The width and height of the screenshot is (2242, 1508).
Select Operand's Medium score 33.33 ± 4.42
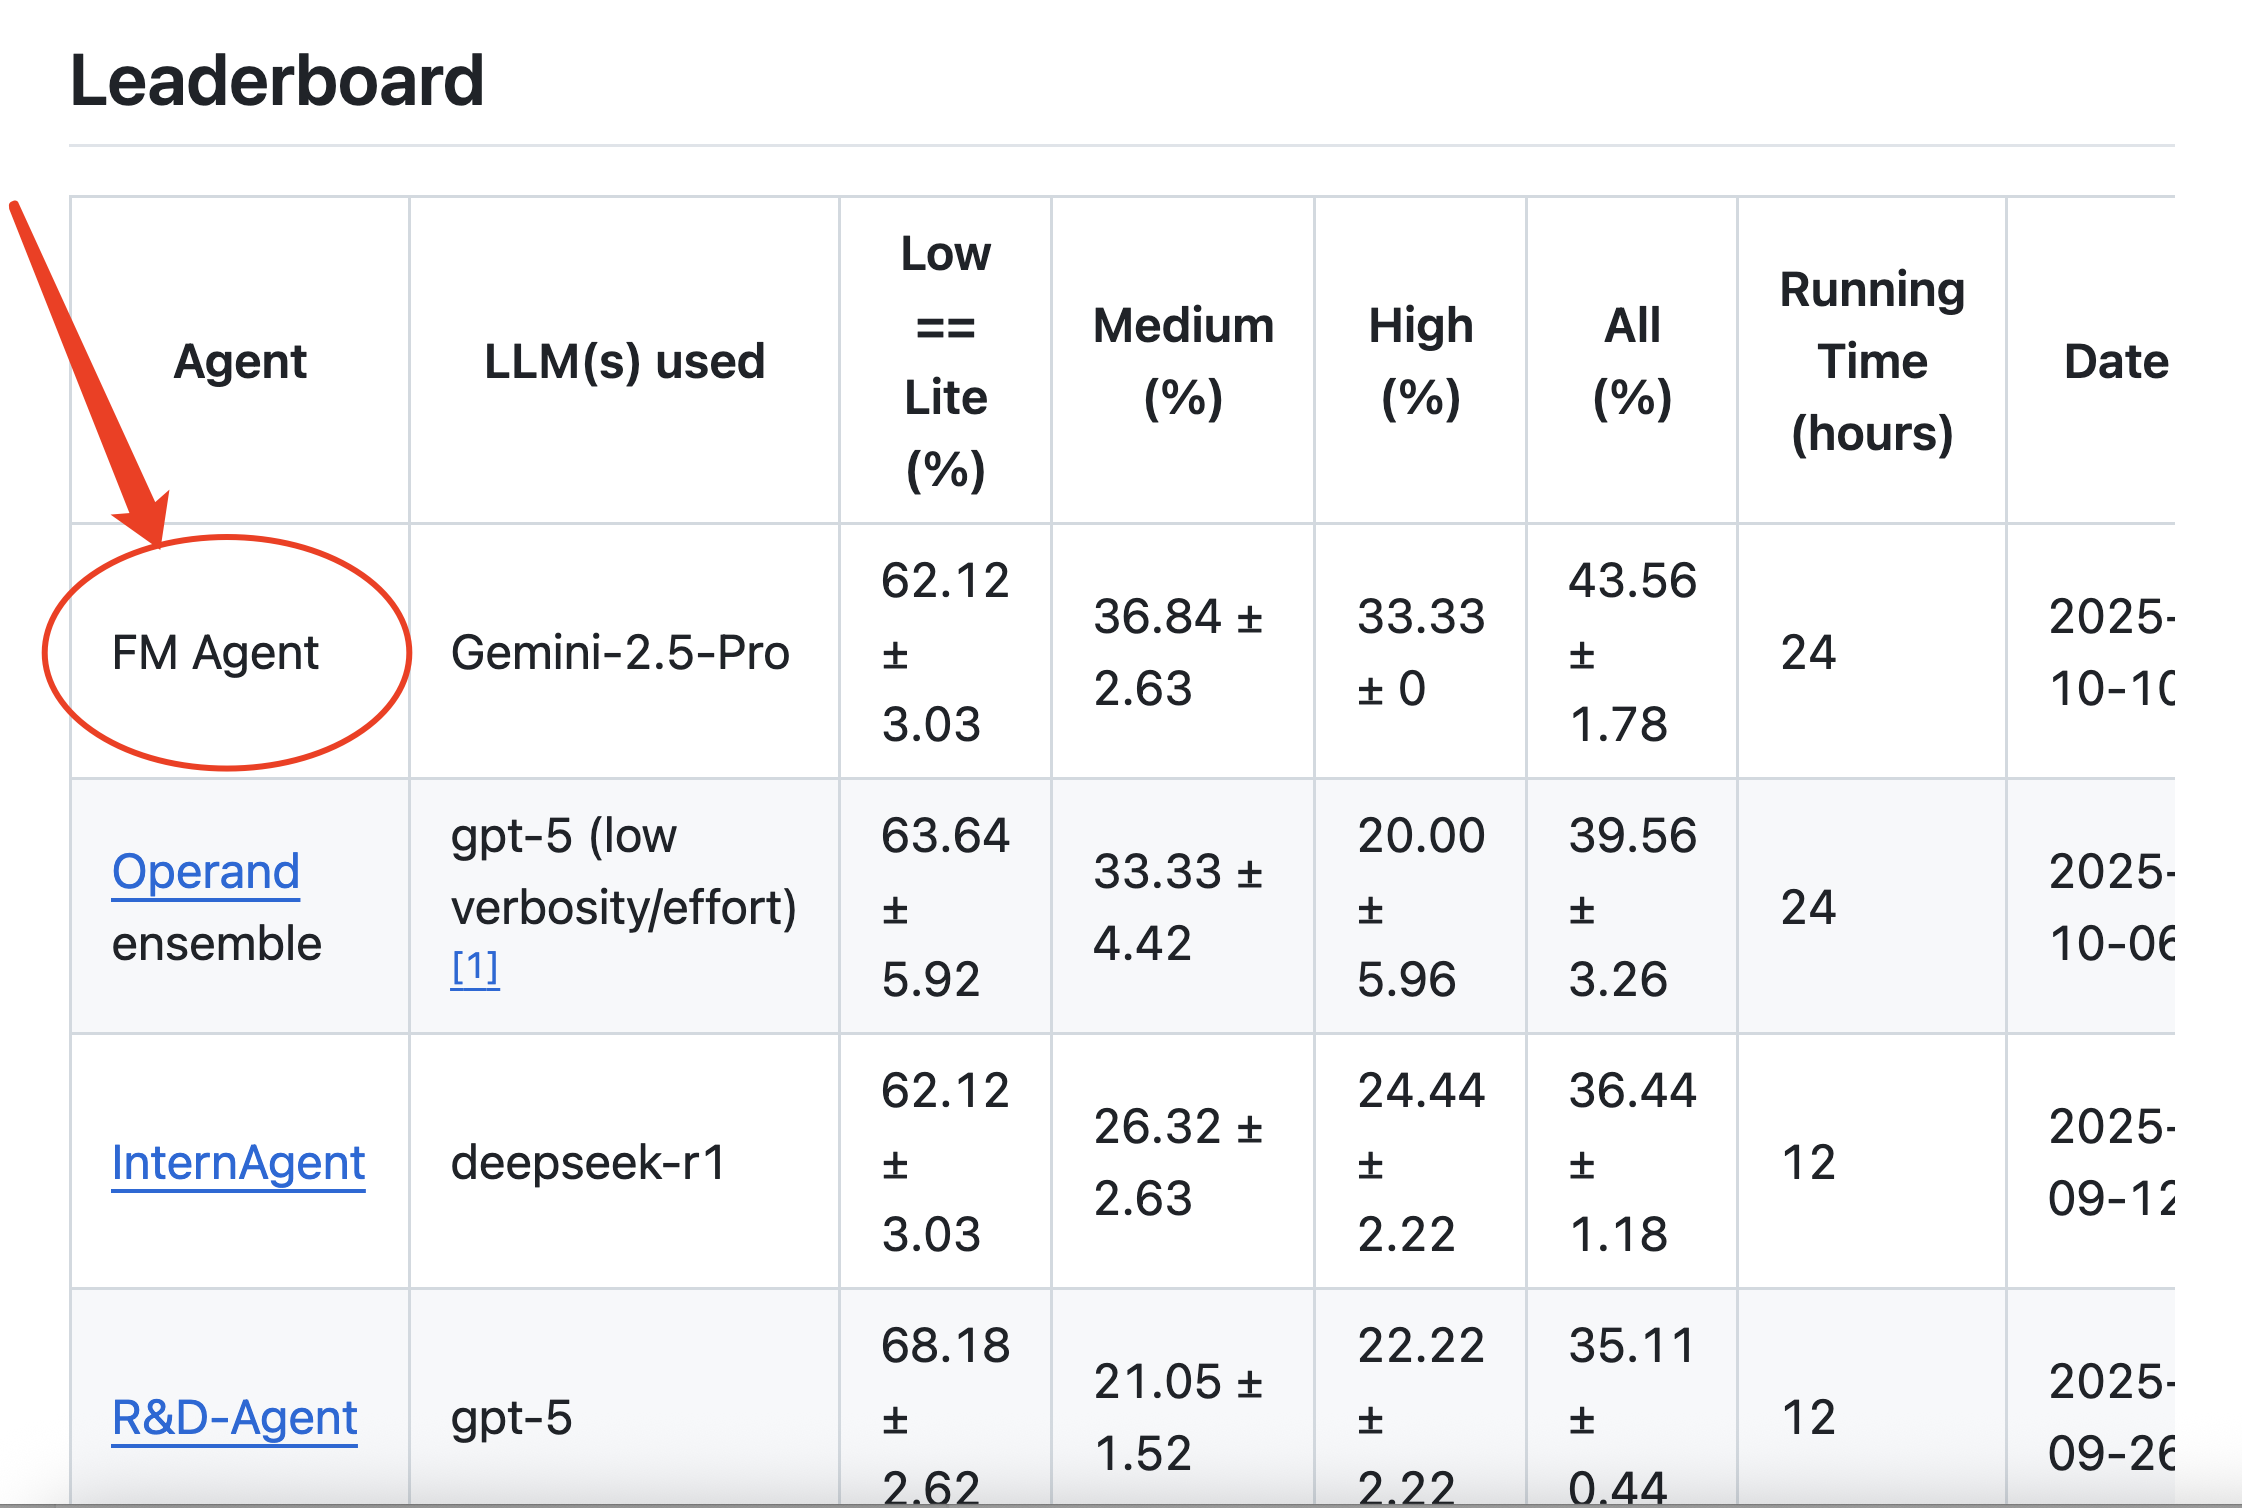pyautogui.click(x=1178, y=907)
